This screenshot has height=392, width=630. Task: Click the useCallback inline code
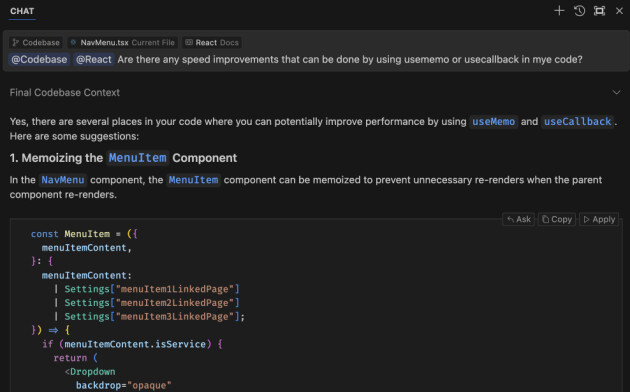tap(577, 122)
